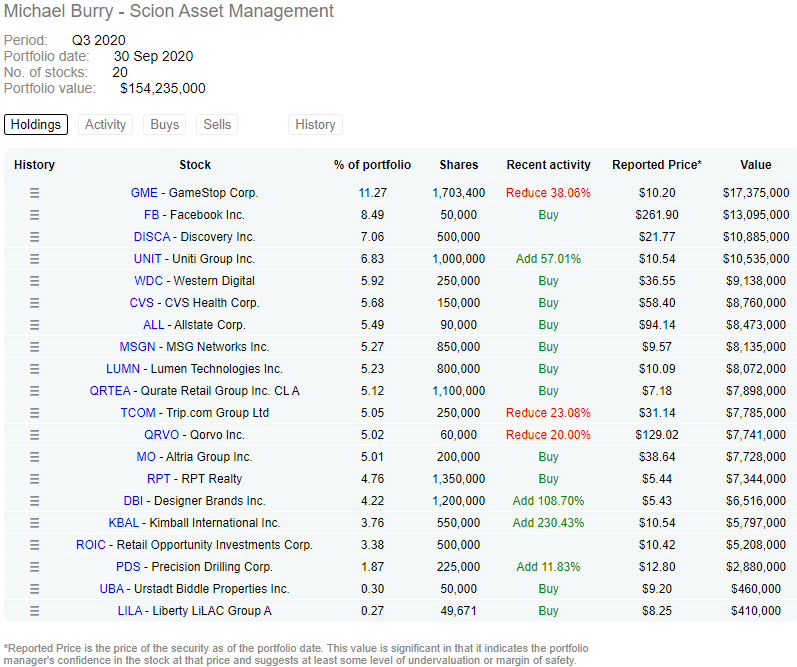This screenshot has width=797, height=667.
Task: Open history icon for Western Digital row
Action: [x=34, y=281]
